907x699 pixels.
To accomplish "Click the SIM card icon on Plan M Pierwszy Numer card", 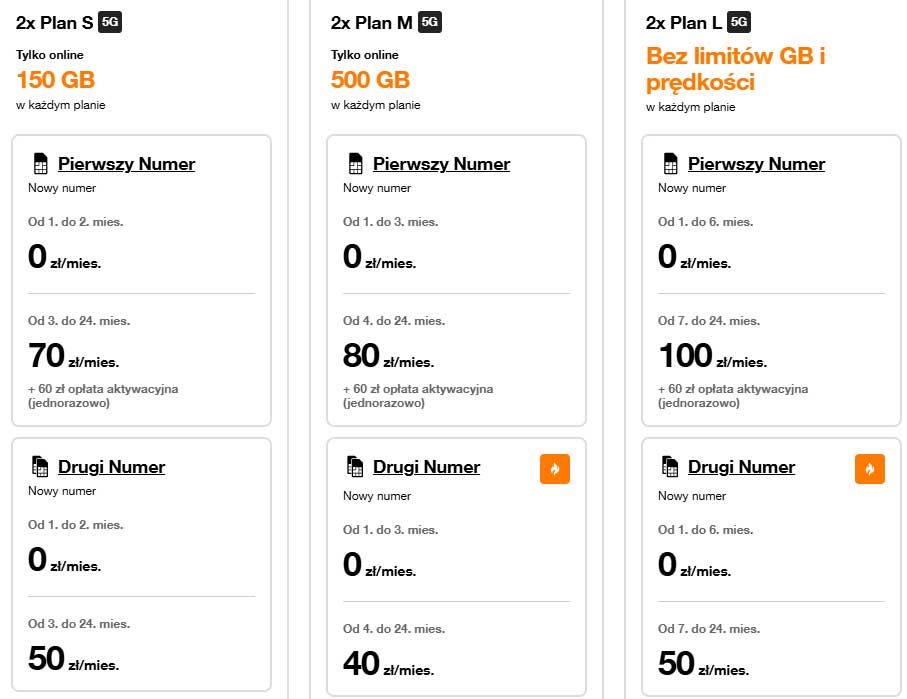I will (356, 162).
